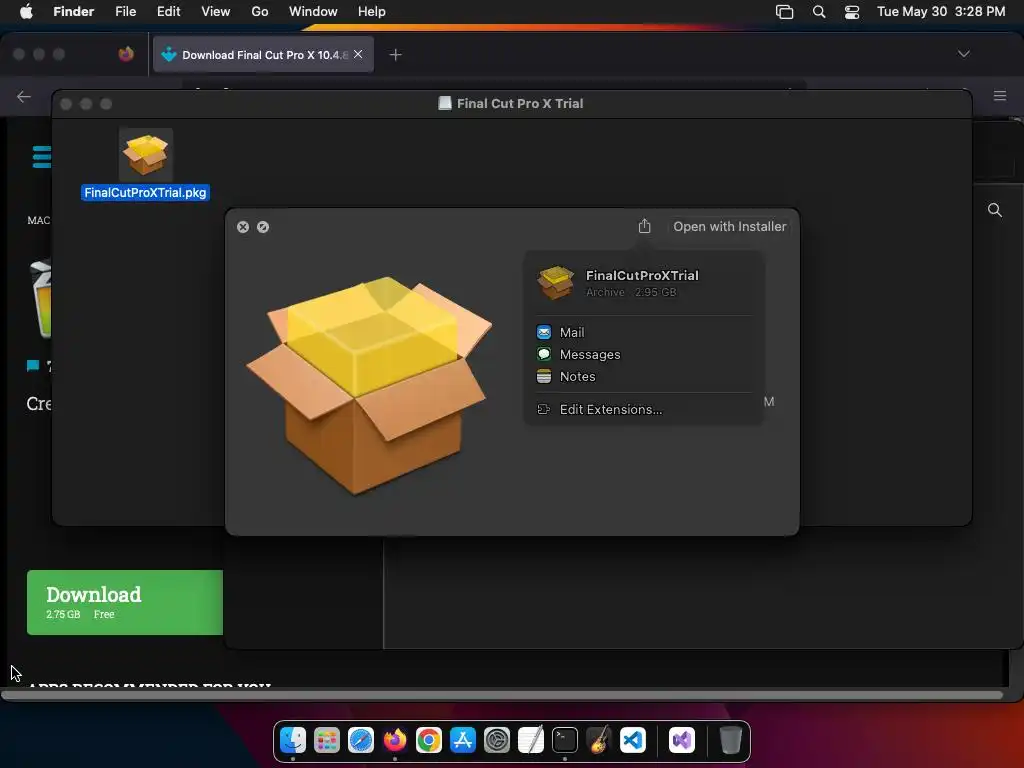Open the Finder menu
This screenshot has height=768, width=1024.
pyautogui.click(x=74, y=11)
